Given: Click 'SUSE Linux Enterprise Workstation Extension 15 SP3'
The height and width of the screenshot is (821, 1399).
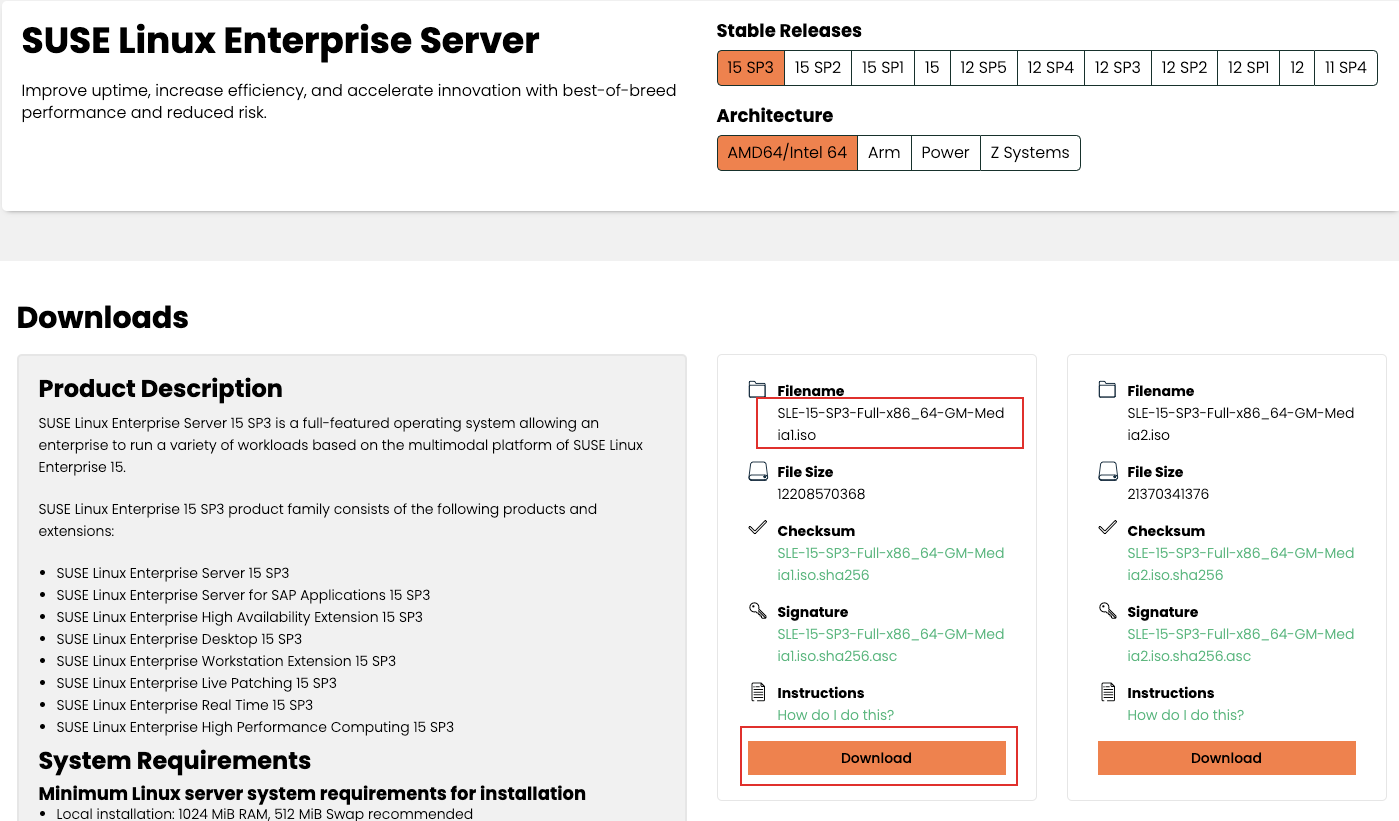Looking at the screenshot, I should point(226,661).
